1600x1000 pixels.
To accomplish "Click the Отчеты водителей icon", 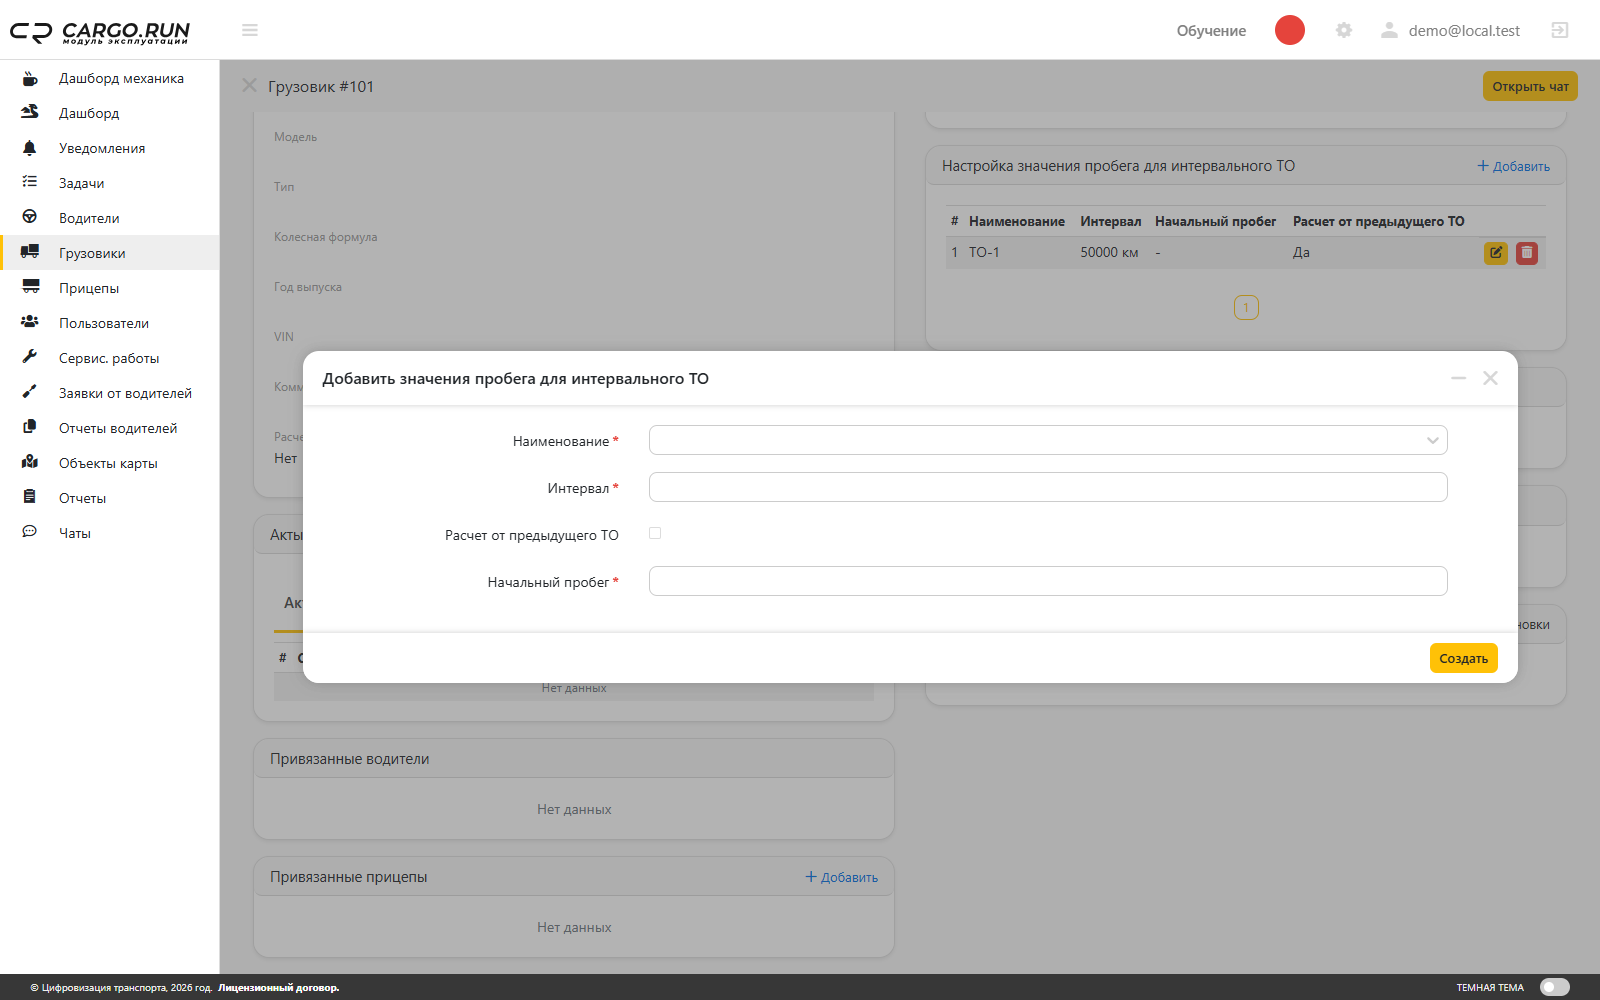I will (30, 427).
